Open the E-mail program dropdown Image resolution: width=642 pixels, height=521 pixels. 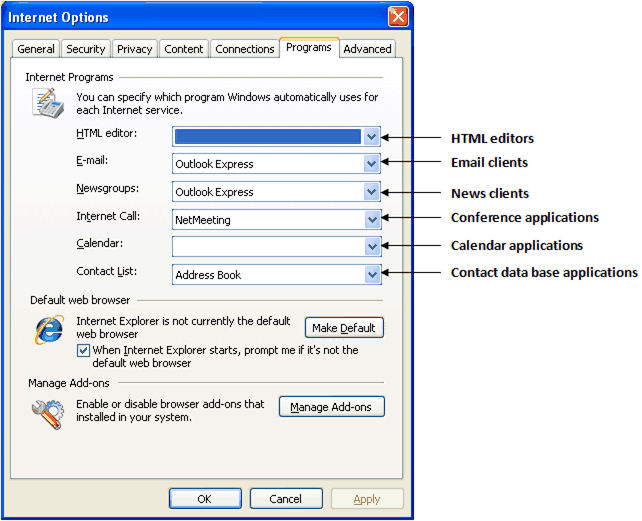(372, 164)
